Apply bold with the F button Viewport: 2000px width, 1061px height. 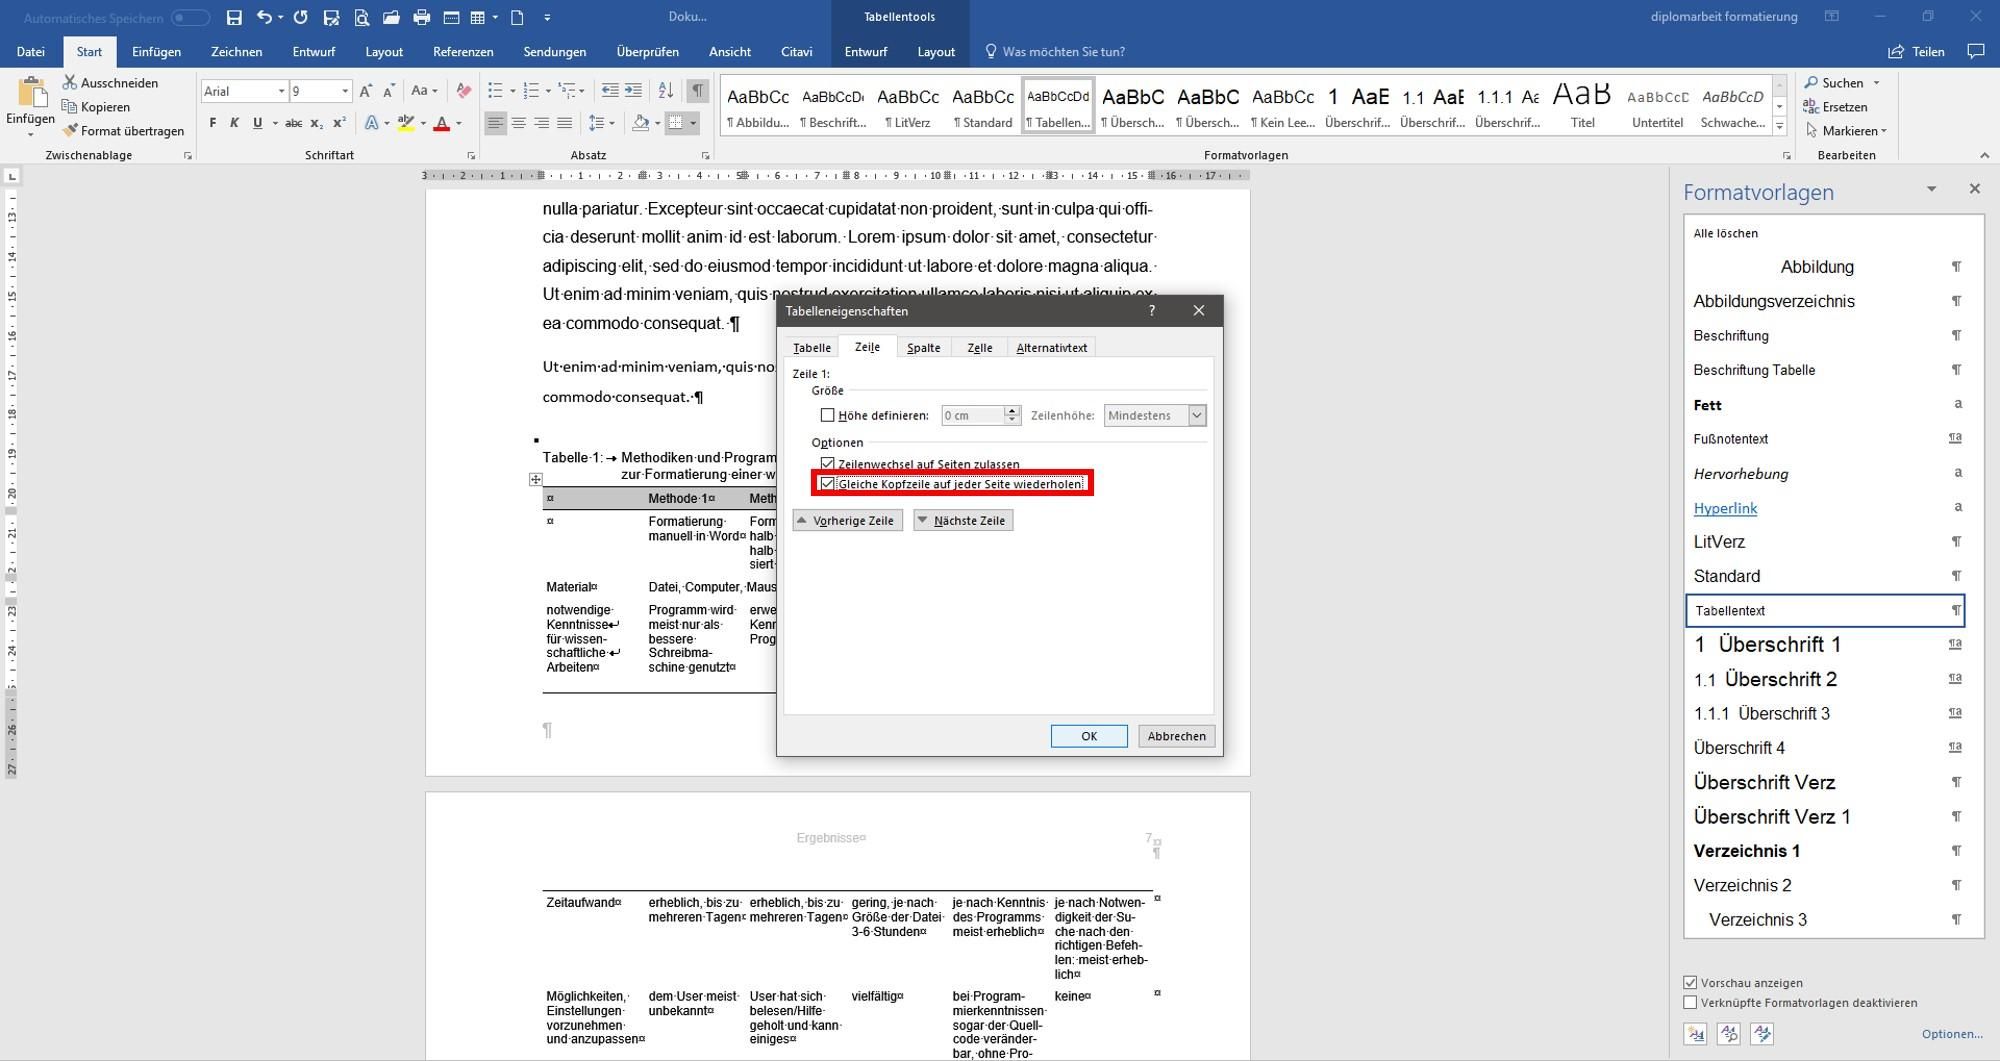(212, 123)
